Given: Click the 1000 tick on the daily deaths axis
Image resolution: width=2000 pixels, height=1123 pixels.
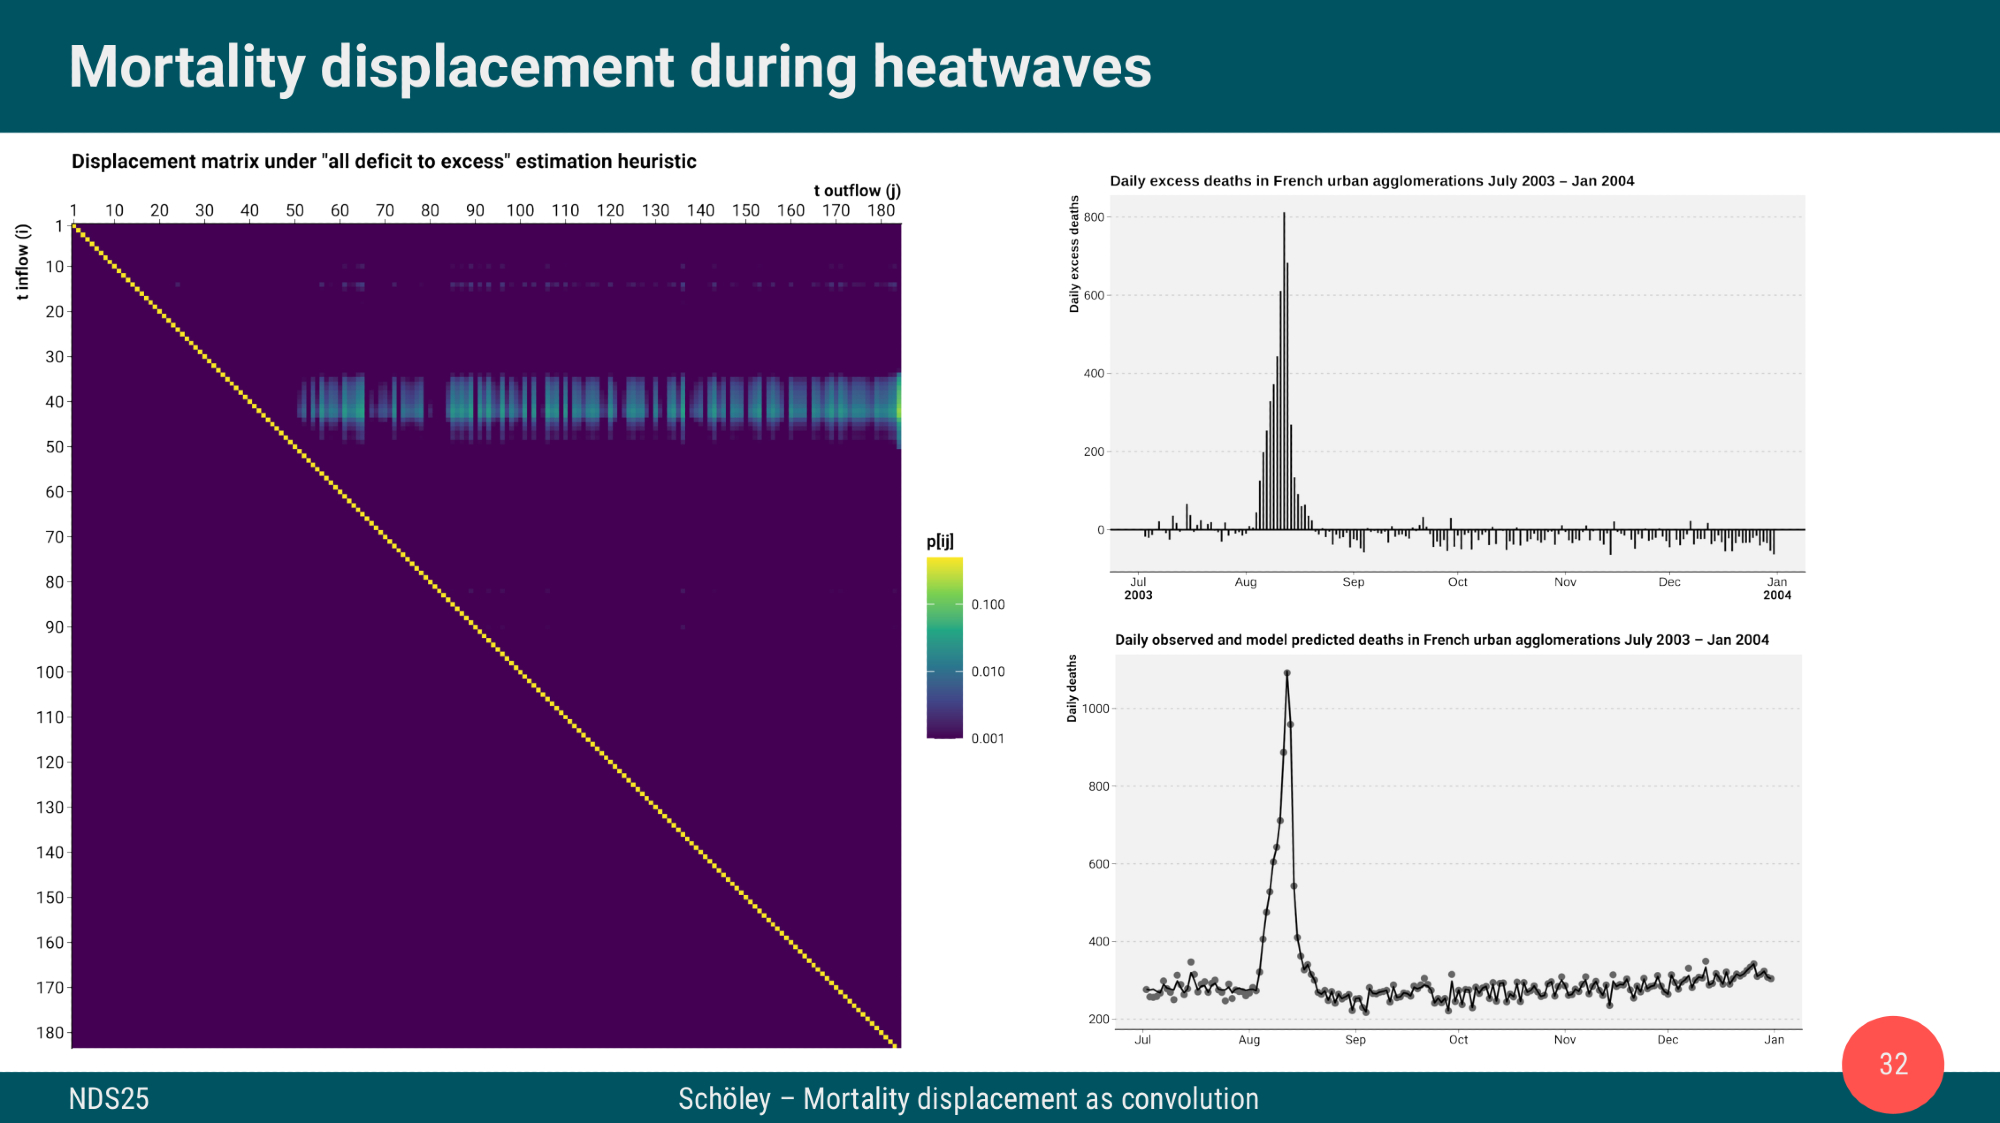Looking at the screenshot, I should click(x=1096, y=709).
